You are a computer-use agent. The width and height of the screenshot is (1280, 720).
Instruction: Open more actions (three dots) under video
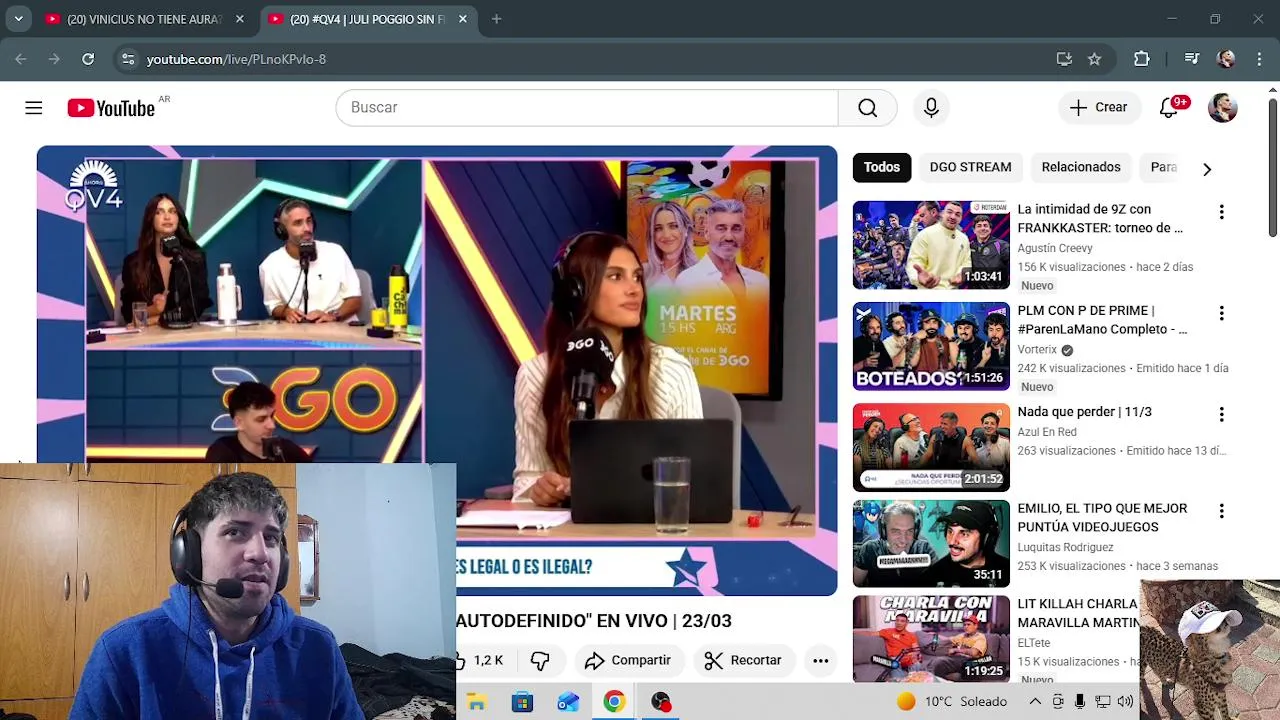[x=820, y=660]
